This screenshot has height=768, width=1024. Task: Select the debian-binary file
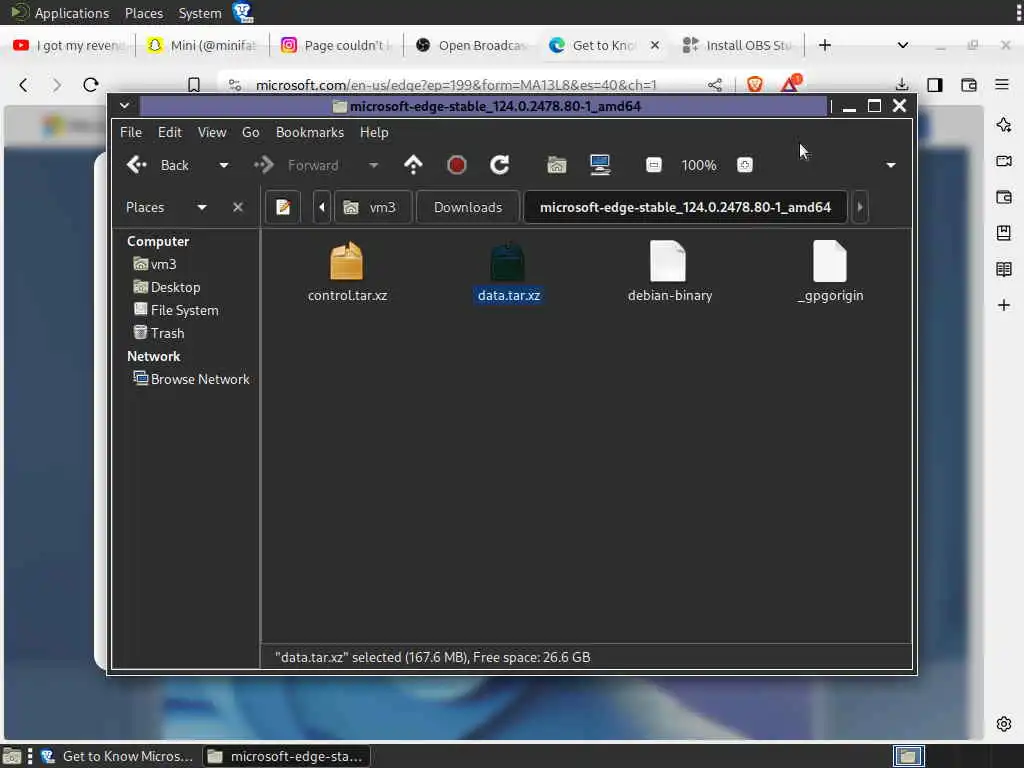669,271
